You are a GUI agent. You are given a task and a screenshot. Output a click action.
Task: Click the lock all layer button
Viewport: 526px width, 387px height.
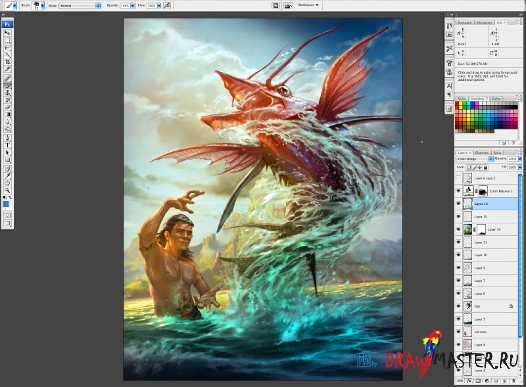click(485, 167)
